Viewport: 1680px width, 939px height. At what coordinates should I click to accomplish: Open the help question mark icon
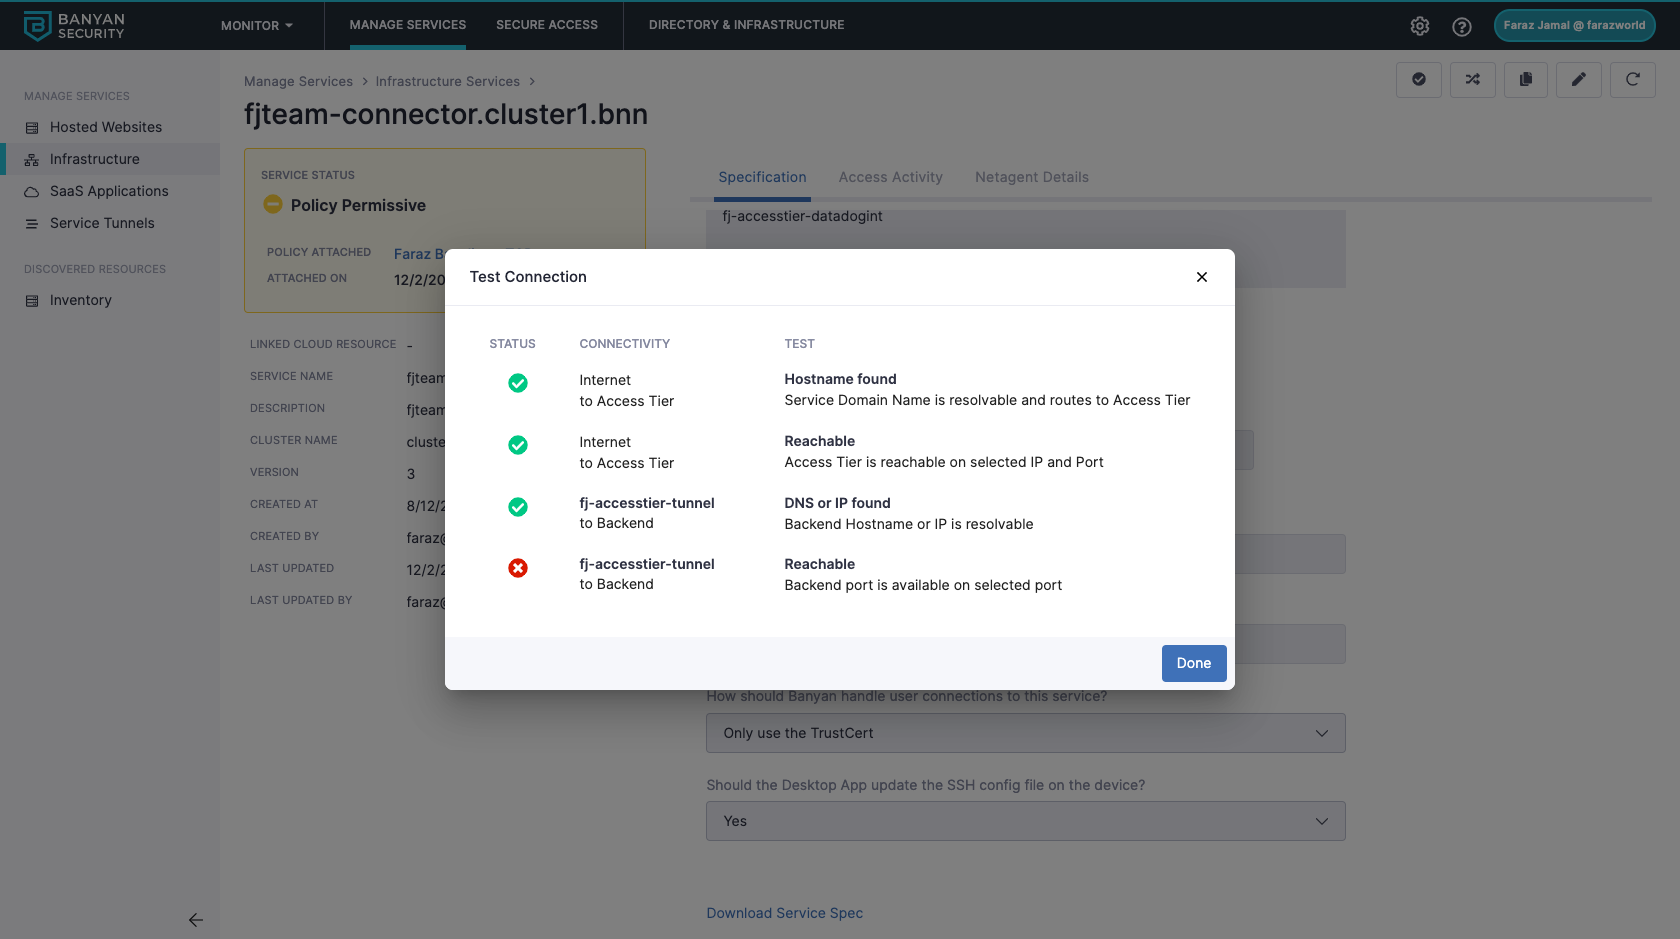(x=1461, y=26)
